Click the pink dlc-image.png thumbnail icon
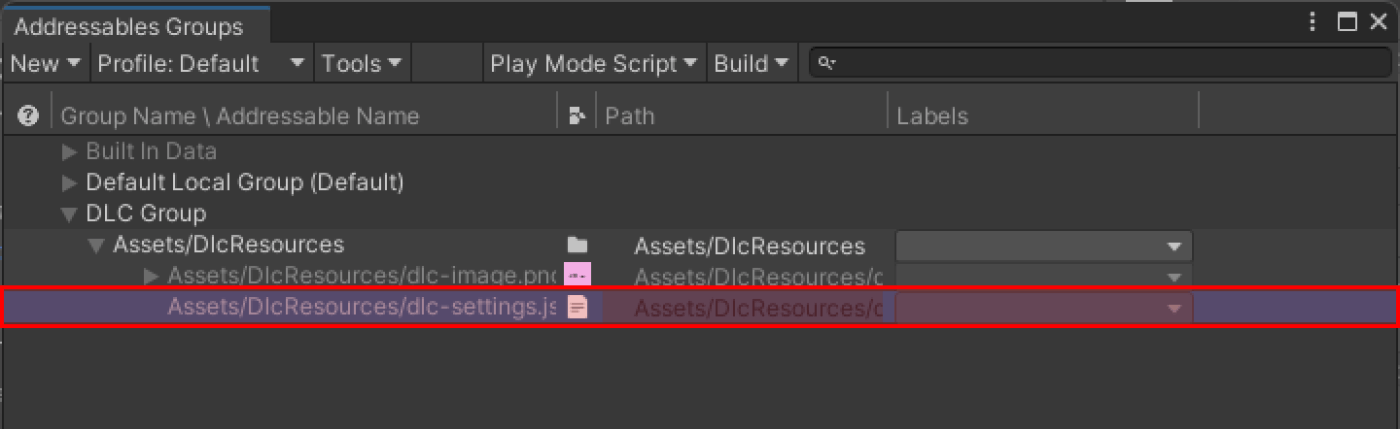 577,275
